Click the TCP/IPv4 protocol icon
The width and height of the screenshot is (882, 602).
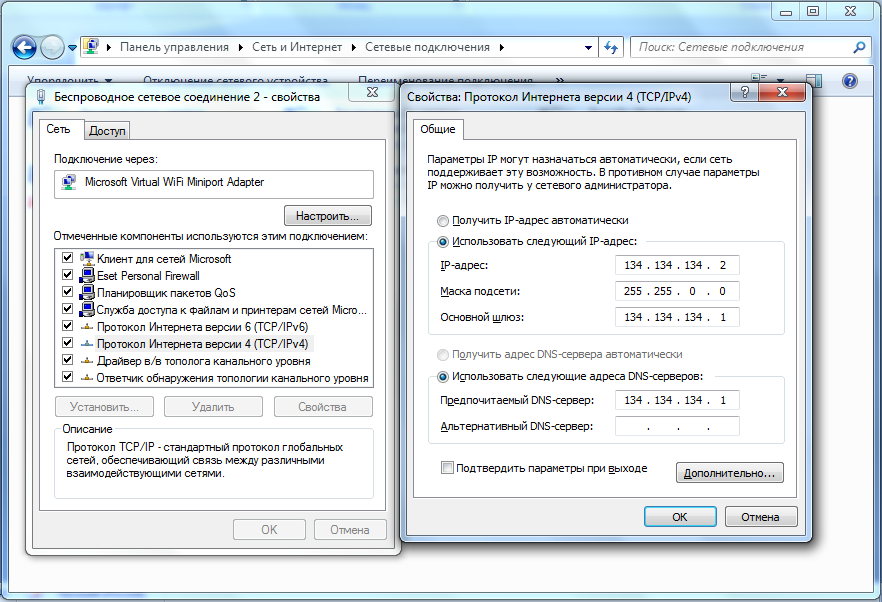coord(87,344)
